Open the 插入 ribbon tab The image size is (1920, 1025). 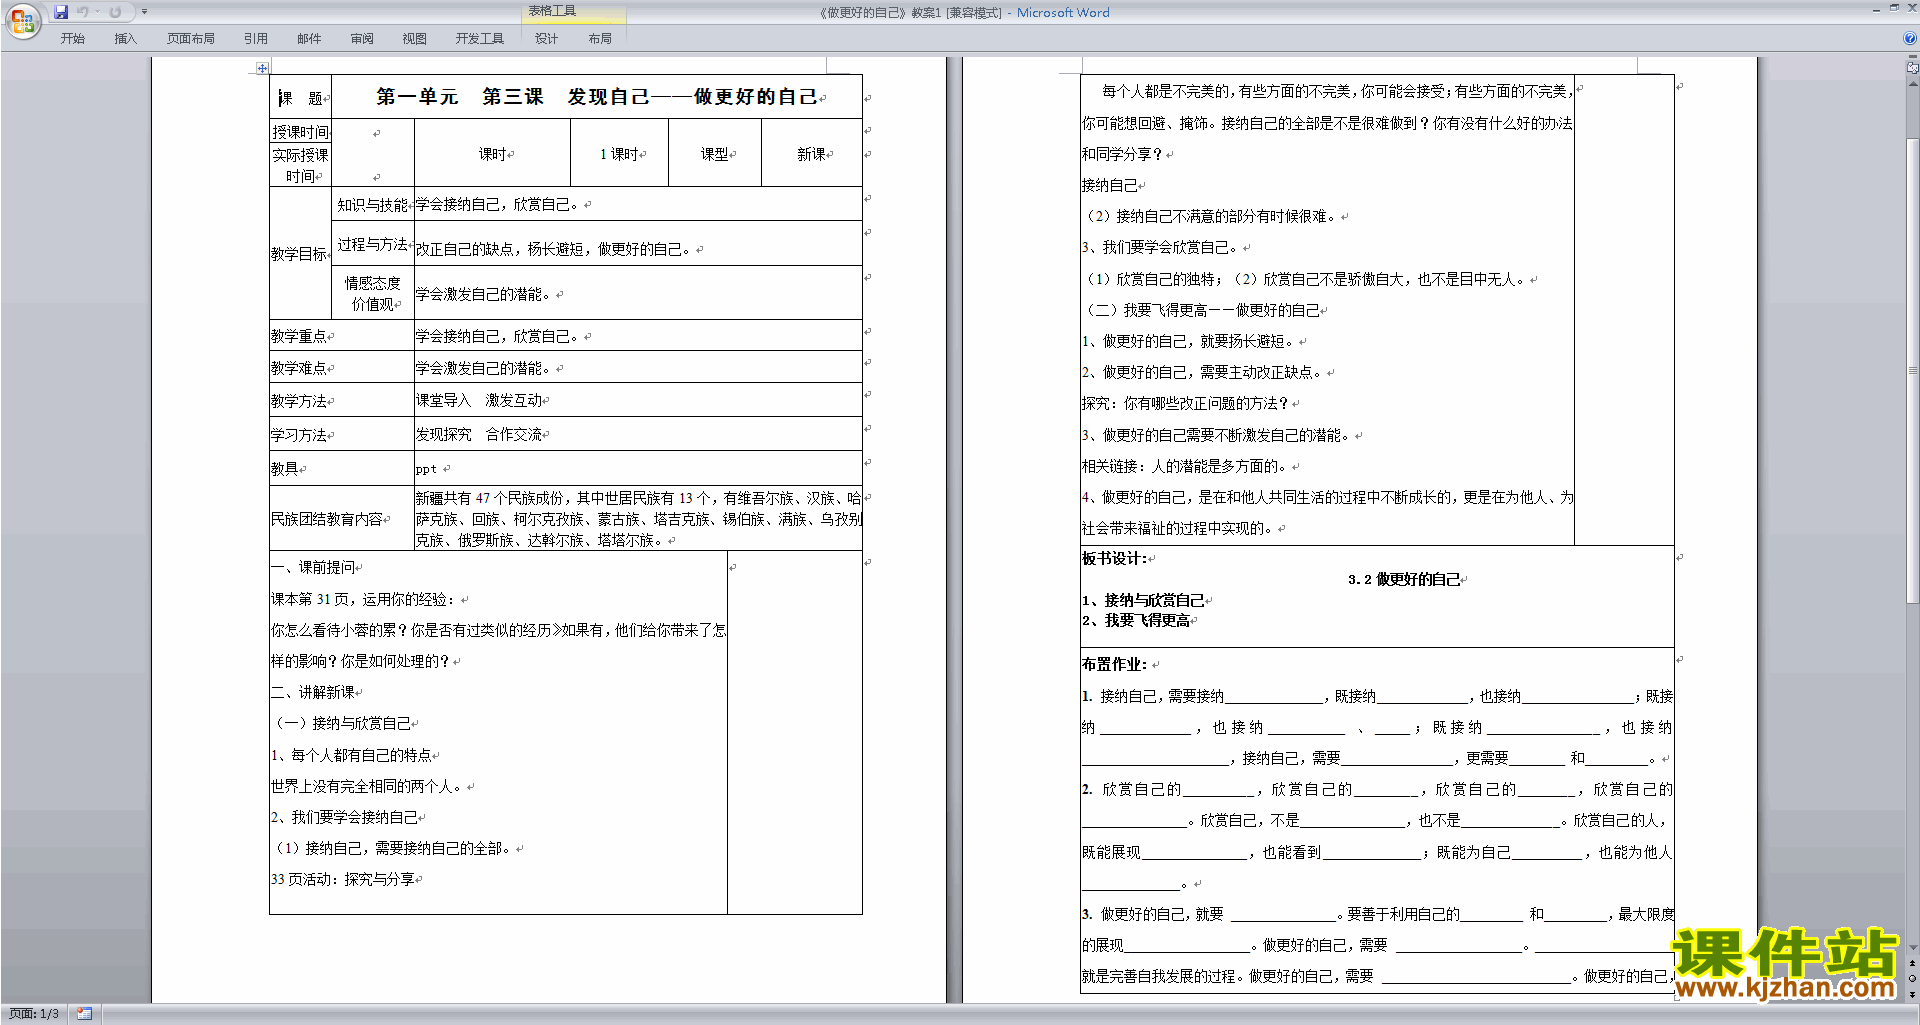(x=125, y=39)
